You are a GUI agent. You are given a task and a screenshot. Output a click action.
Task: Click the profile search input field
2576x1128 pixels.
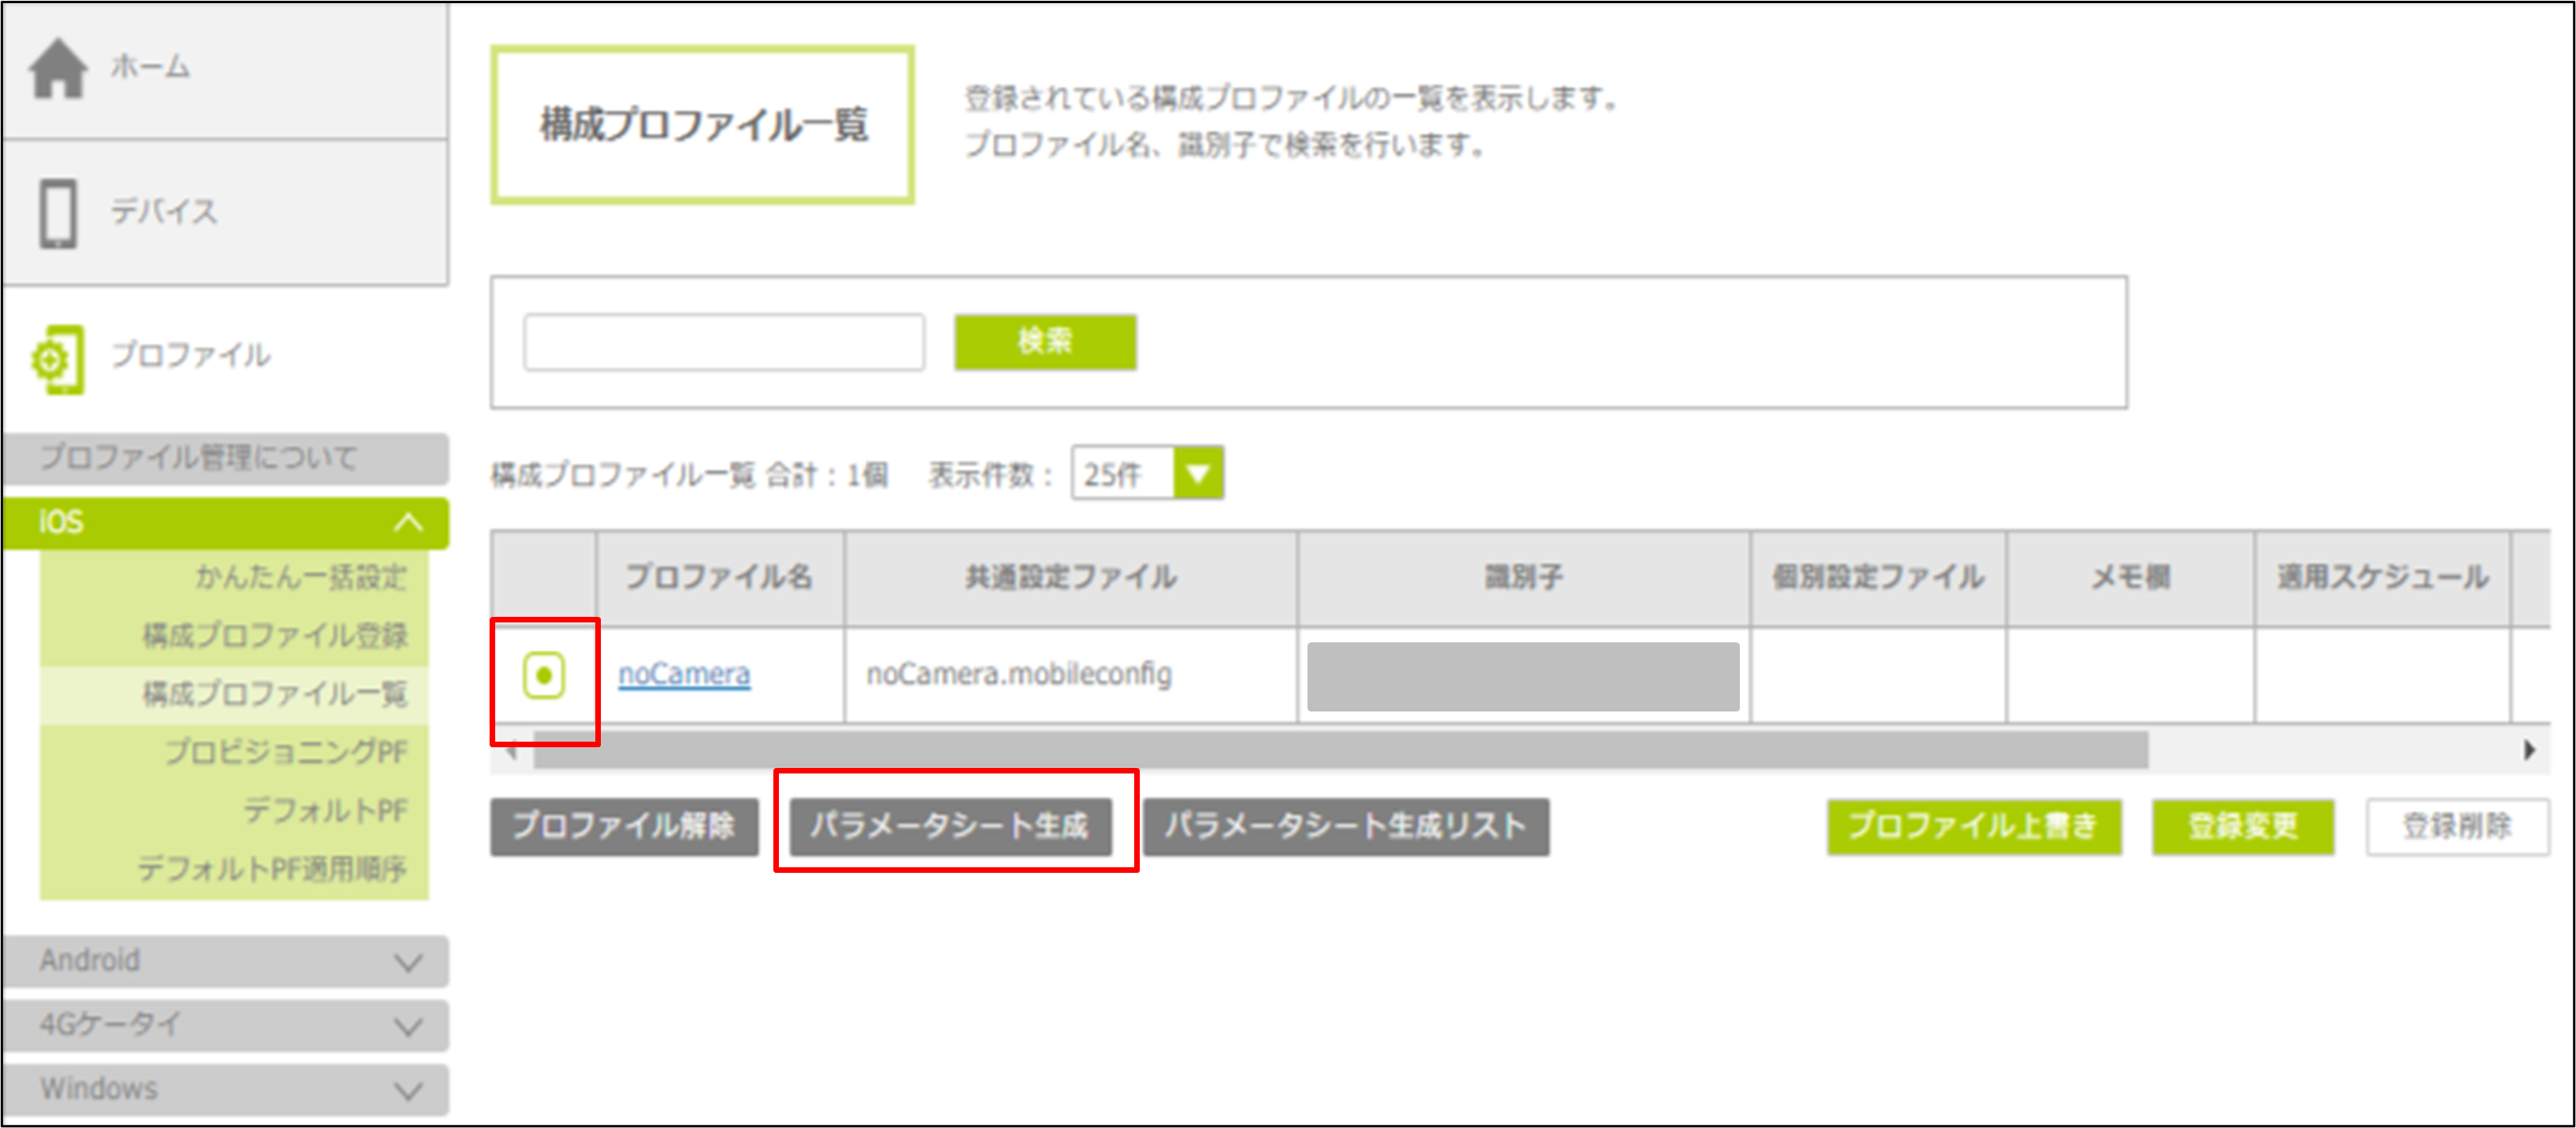pos(723,342)
